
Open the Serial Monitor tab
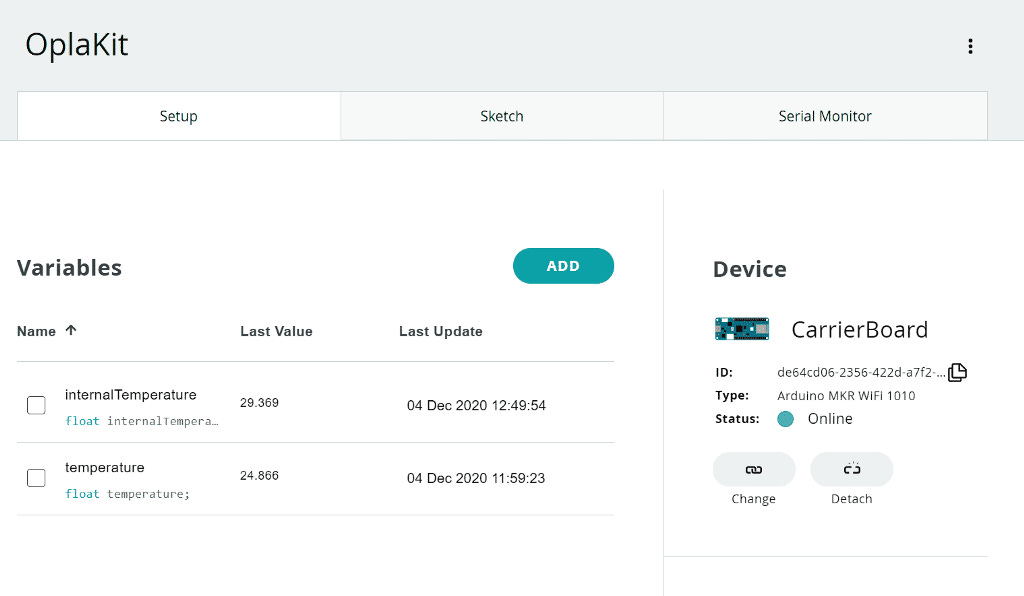pos(825,116)
